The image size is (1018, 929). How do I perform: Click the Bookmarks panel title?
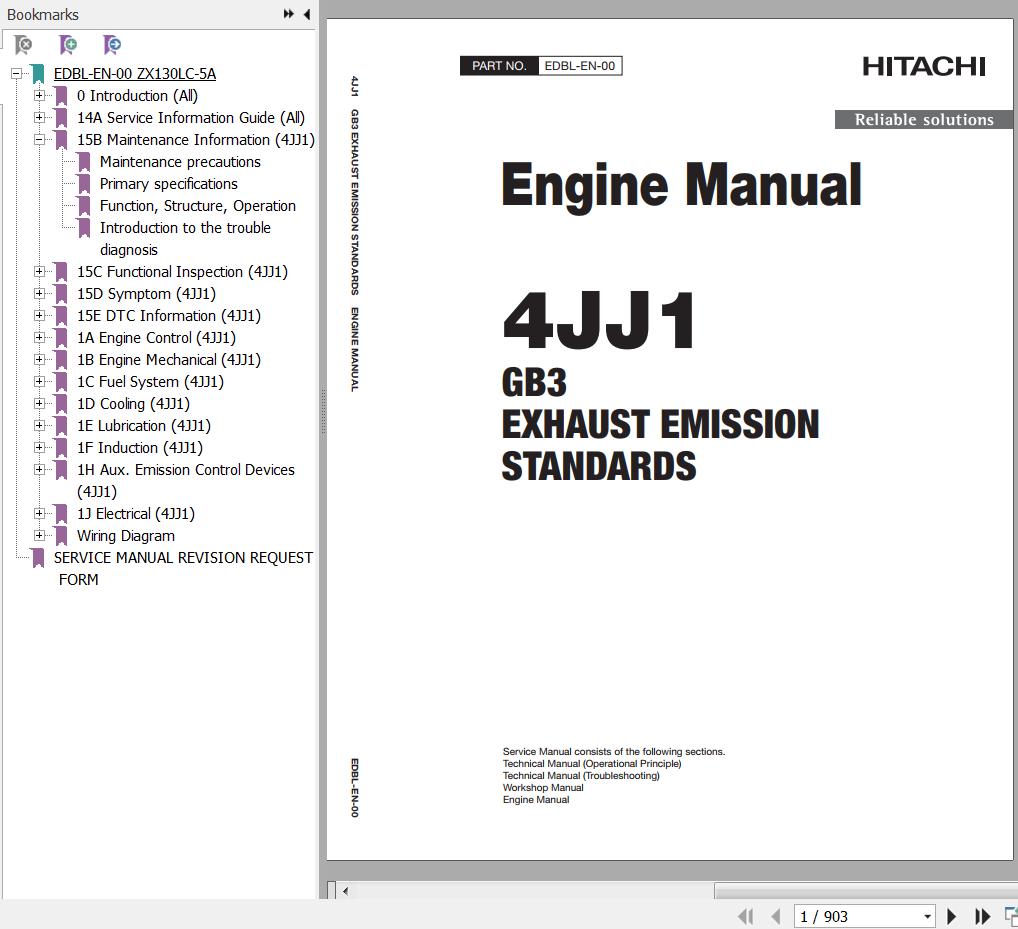(42, 14)
